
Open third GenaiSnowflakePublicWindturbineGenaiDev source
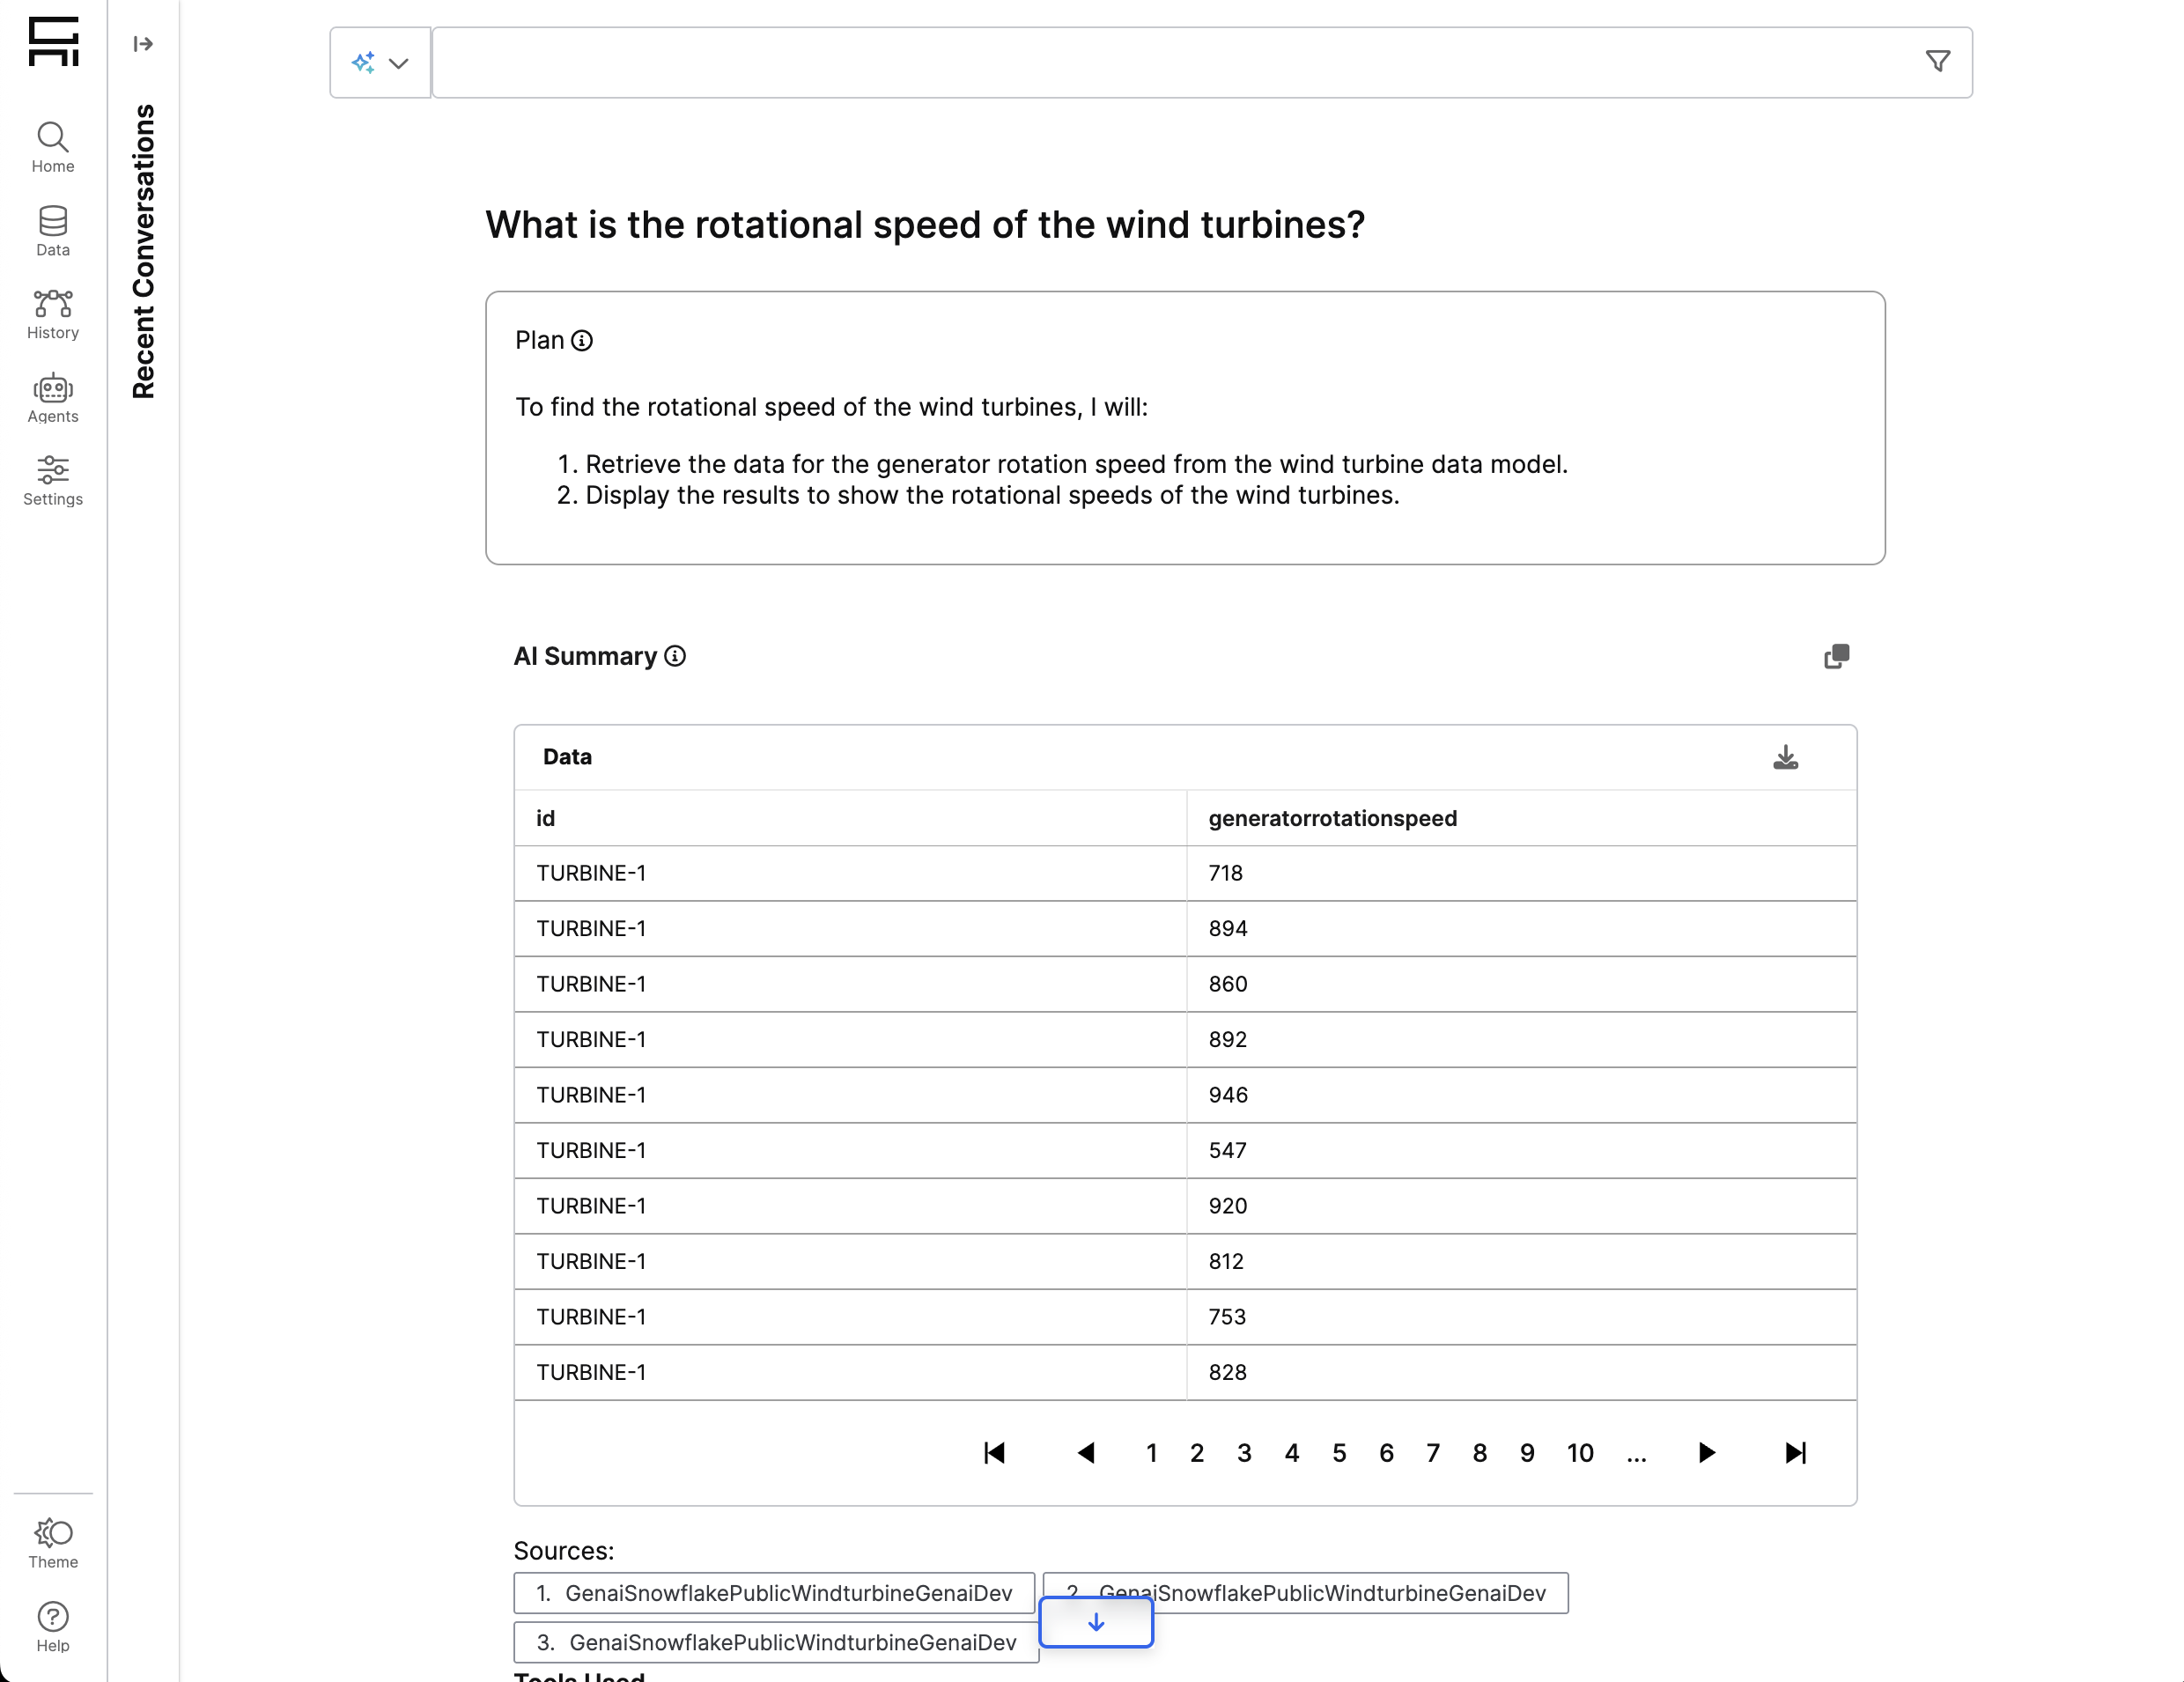point(776,1642)
